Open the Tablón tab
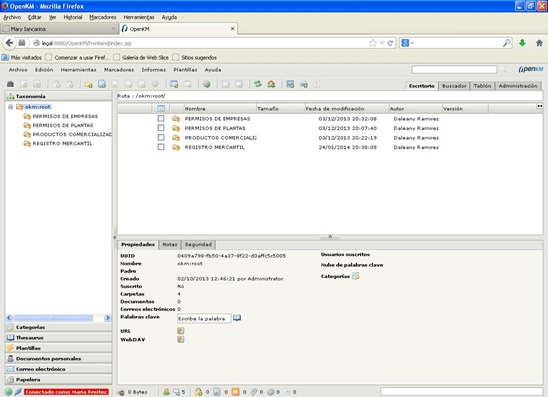The image size is (548, 397). (x=482, y=86)
